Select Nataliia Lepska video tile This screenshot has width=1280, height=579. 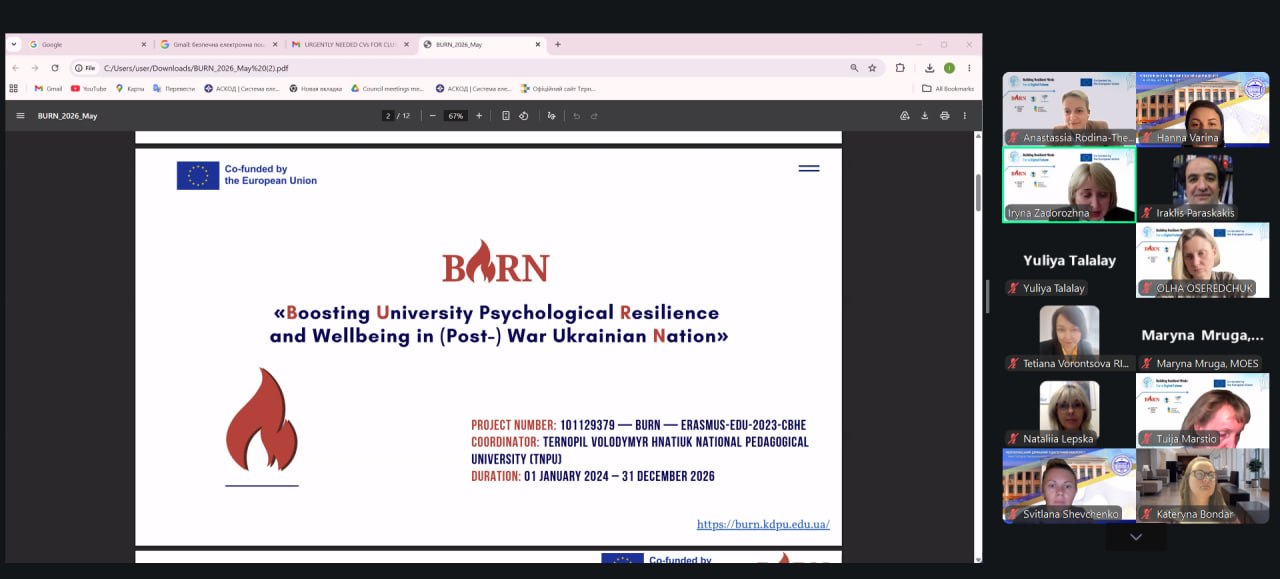click(1069, 410)
